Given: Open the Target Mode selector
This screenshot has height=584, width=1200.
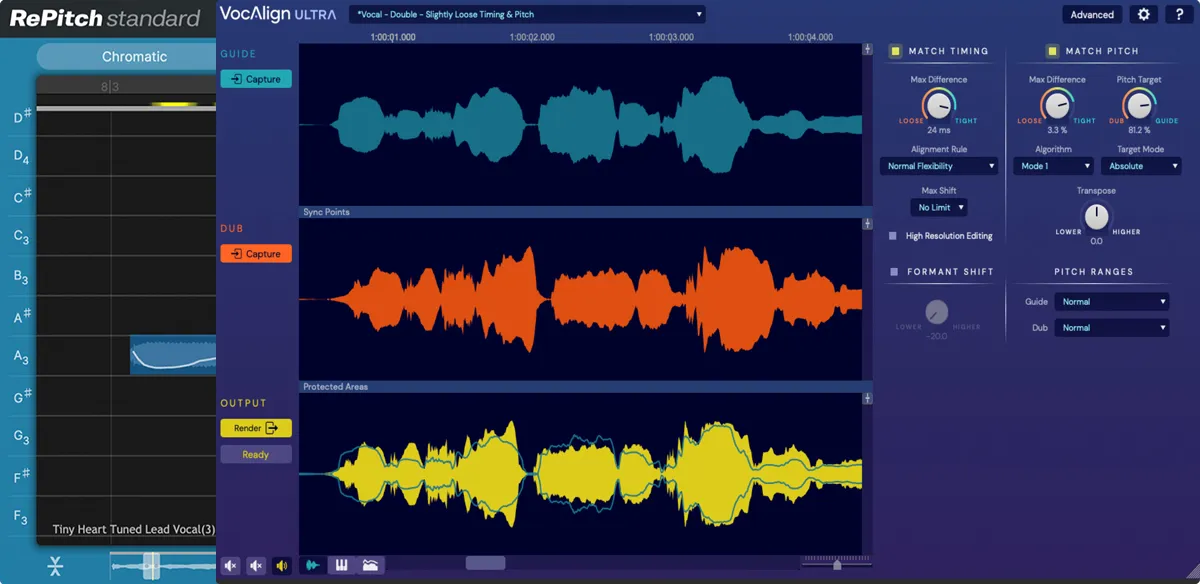Looking at the screenshot, I should tap(1141, 165).
